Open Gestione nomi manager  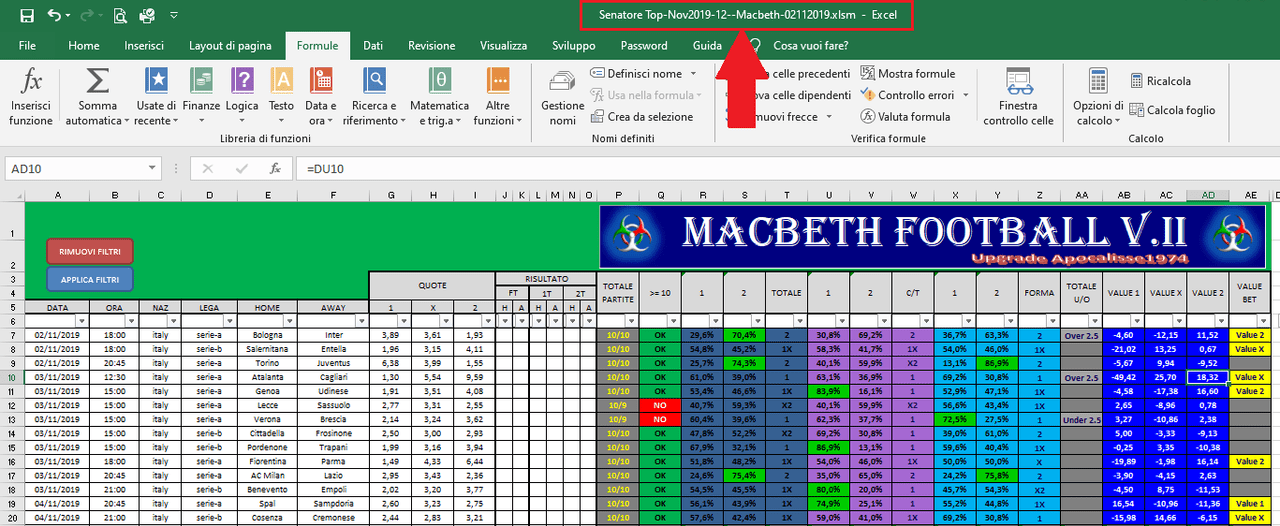click(562, 96)
